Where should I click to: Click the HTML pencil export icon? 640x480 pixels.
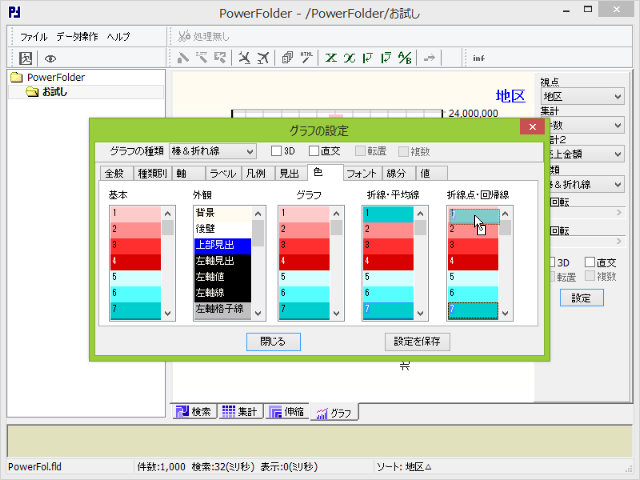click(307, 58)
